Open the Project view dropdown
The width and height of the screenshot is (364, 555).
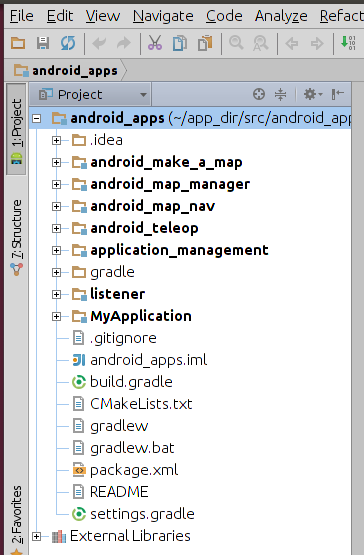point(91,95)
